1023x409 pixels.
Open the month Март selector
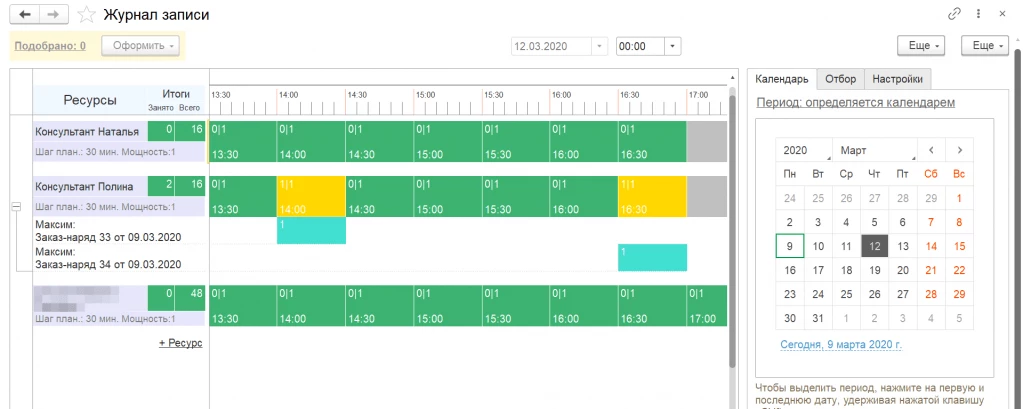coord(875,150)
